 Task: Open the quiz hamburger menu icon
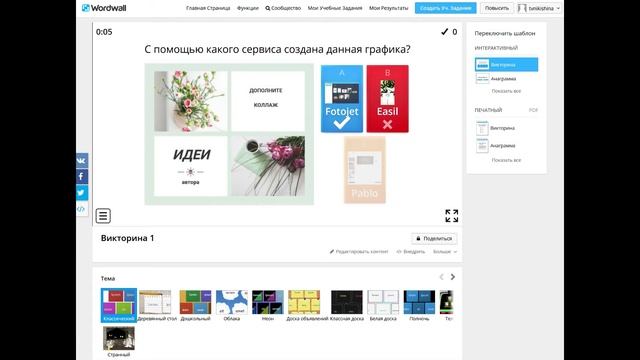(x=103, y=216)
